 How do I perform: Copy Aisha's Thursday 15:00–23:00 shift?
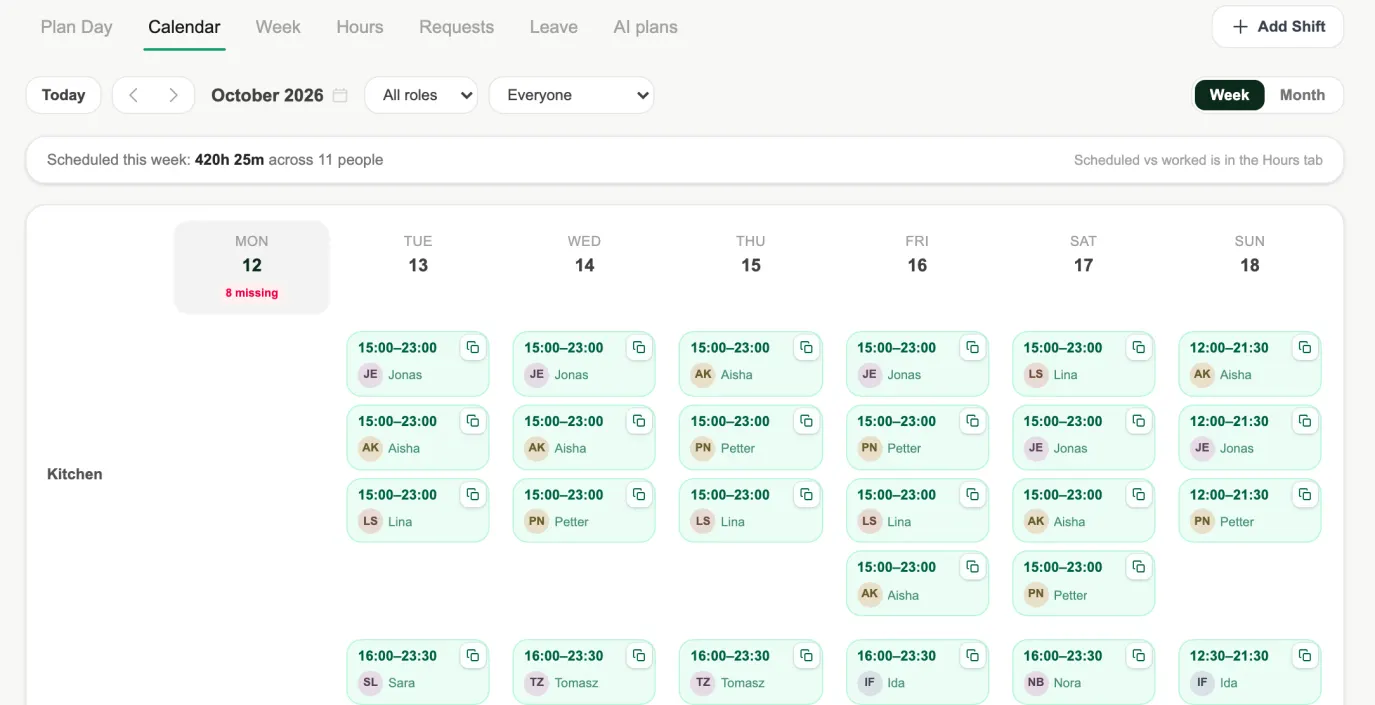[x=806, y=348]
